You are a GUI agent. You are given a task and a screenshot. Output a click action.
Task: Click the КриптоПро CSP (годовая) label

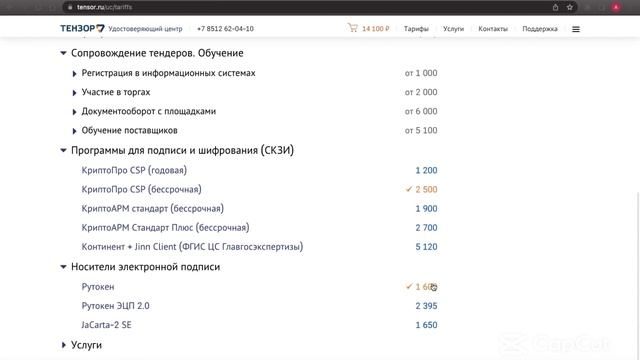[x=134, y=170]
